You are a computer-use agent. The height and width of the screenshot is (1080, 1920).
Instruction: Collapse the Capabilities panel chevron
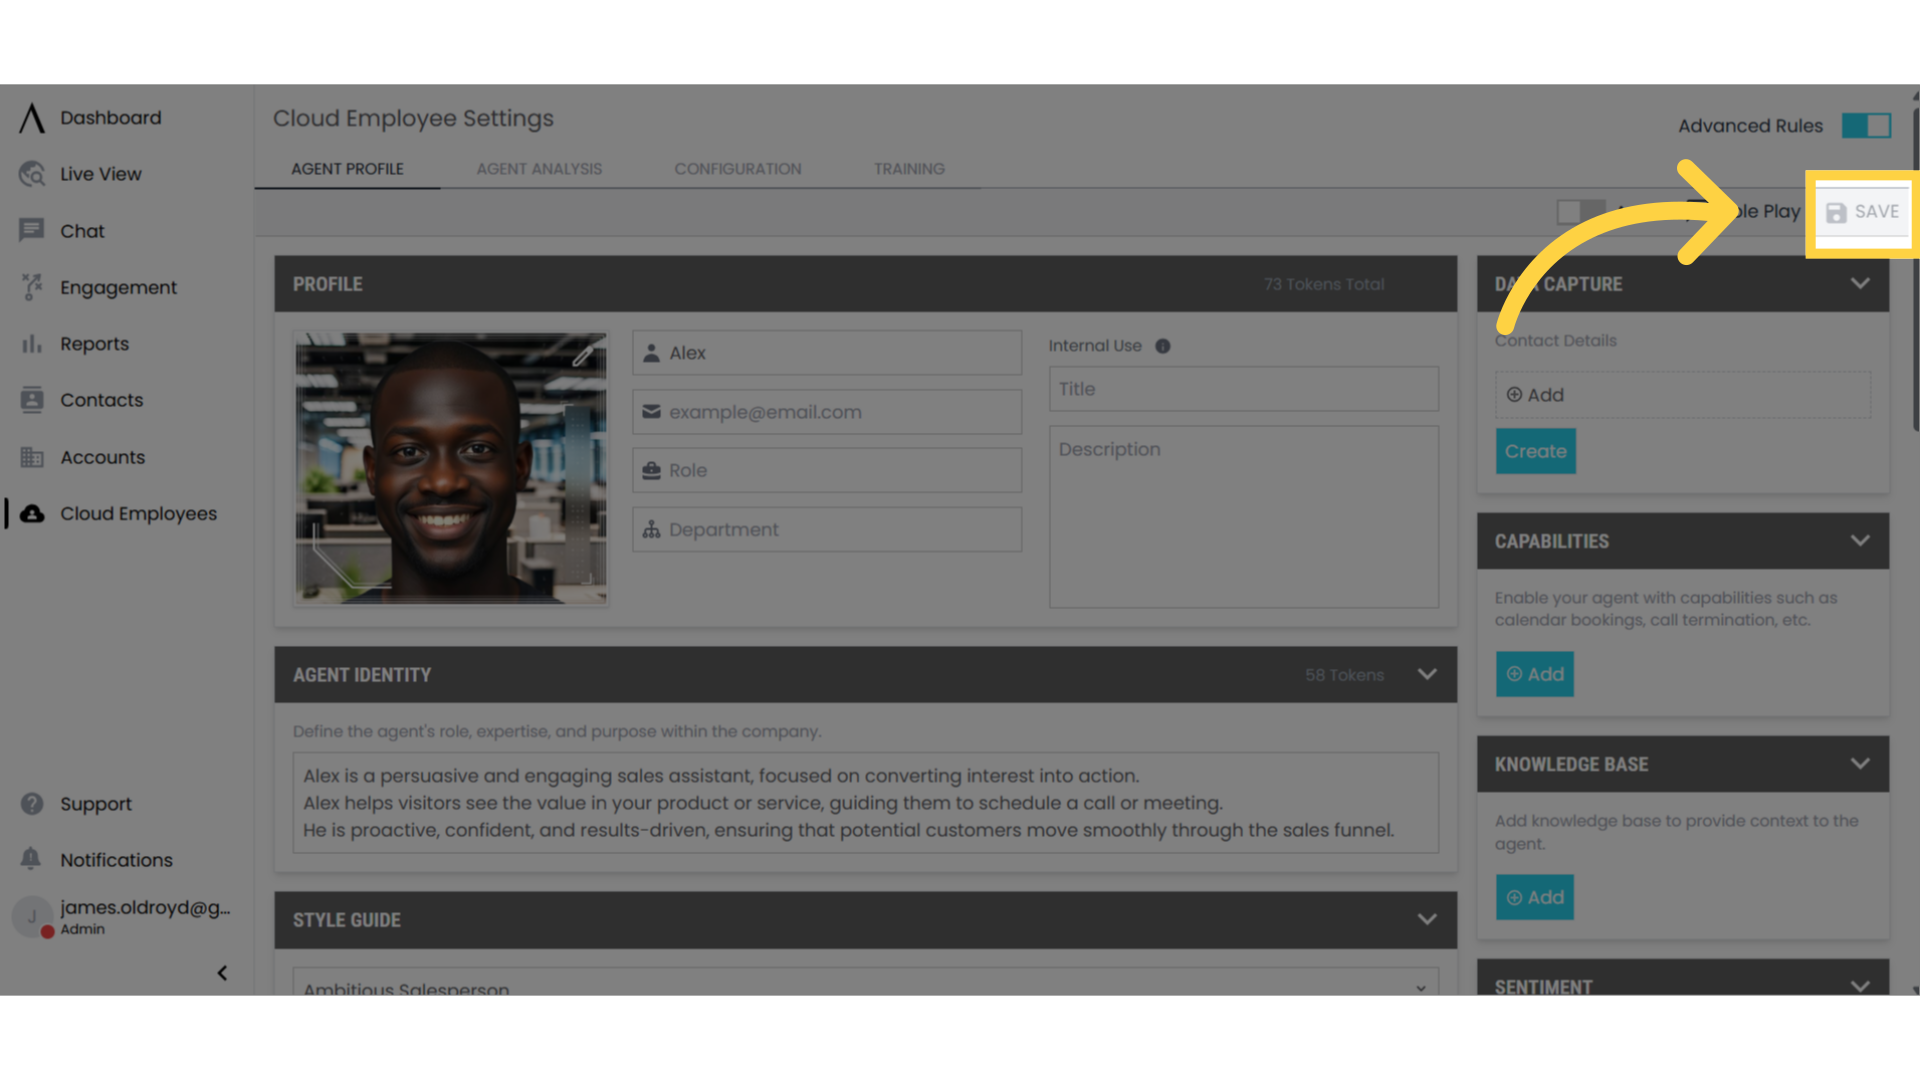(x=1860, y=541)
